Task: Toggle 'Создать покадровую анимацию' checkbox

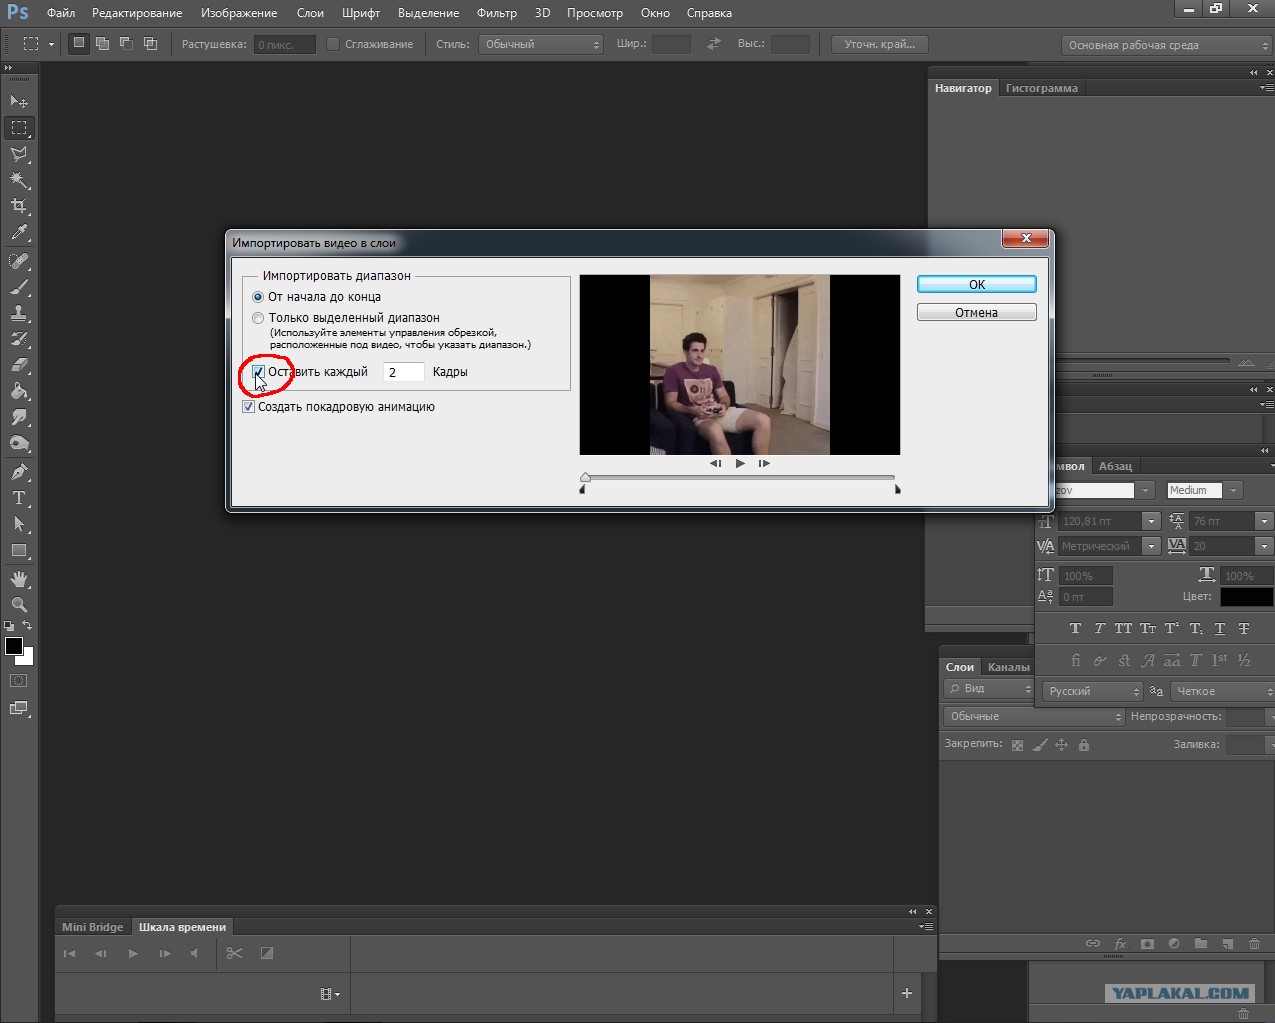Action: tap(248, 407)
